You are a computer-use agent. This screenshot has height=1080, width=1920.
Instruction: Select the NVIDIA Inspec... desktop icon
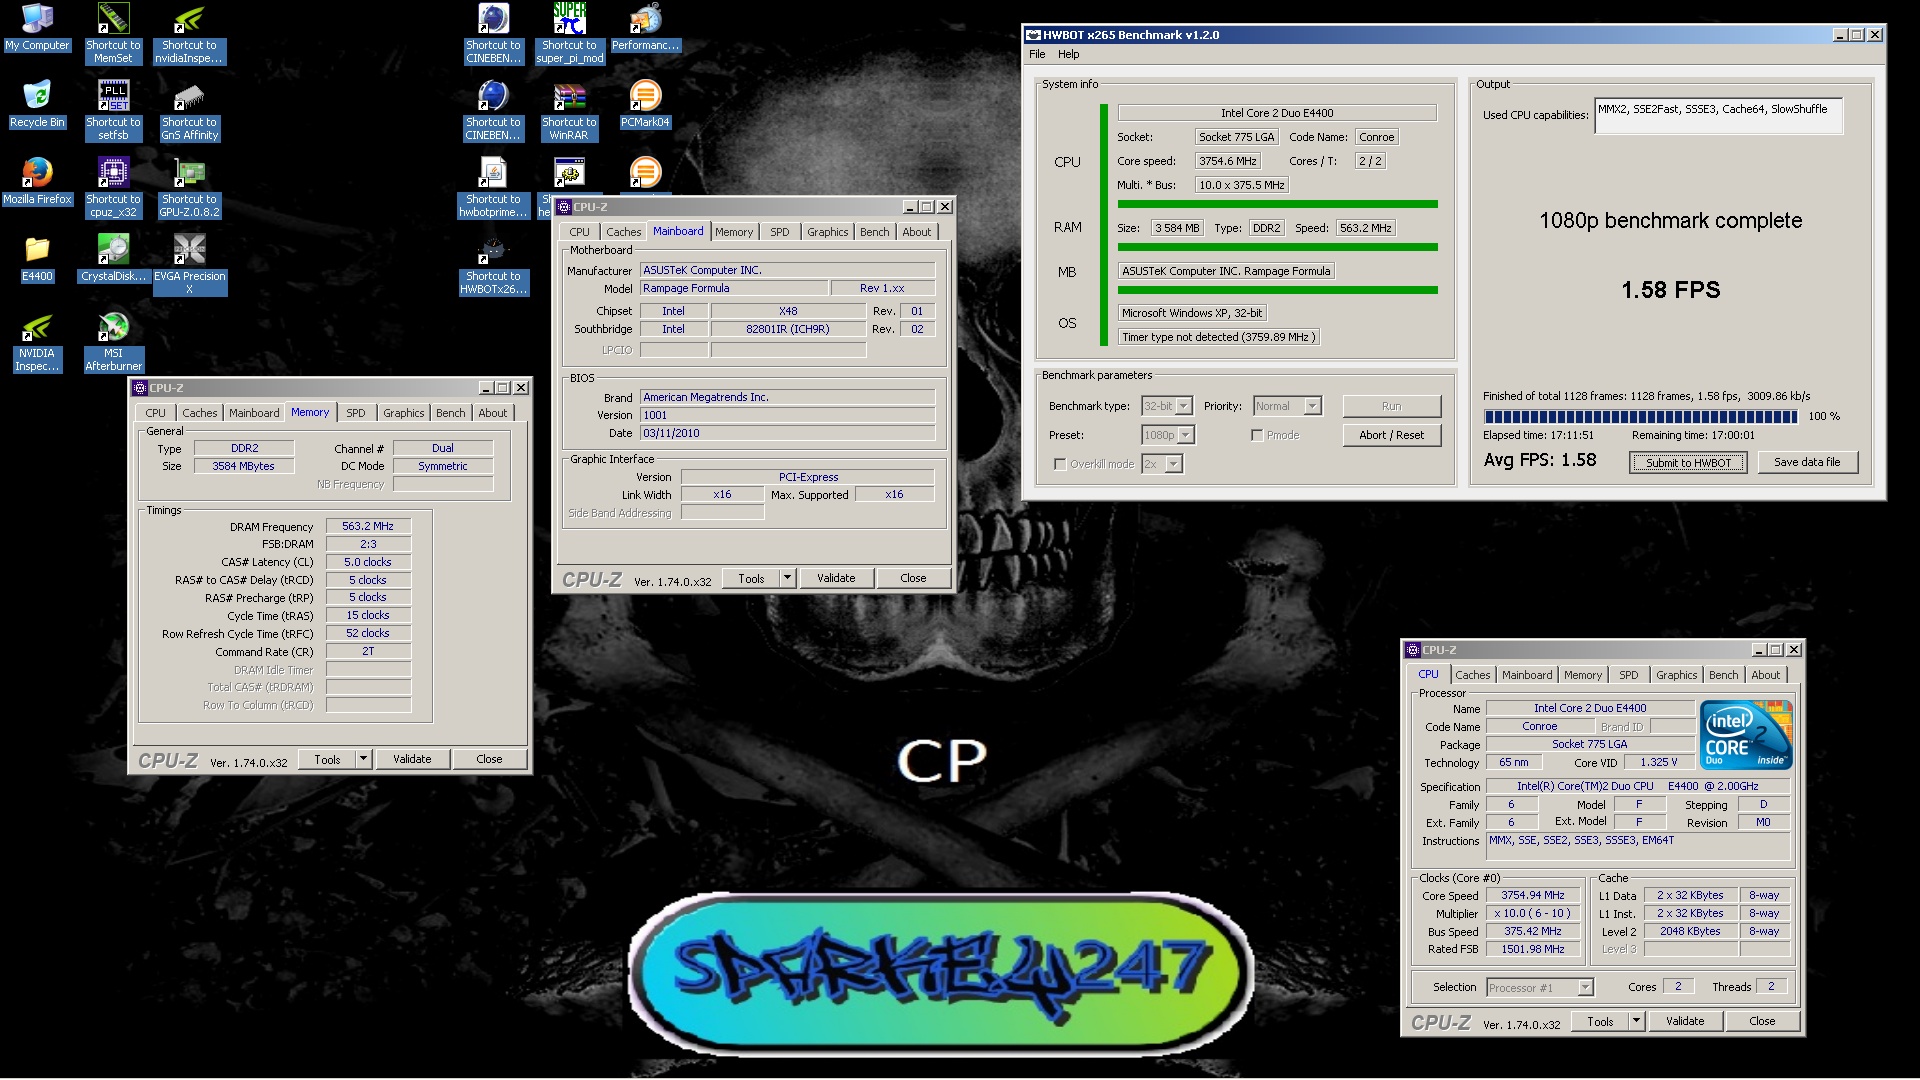37,343
